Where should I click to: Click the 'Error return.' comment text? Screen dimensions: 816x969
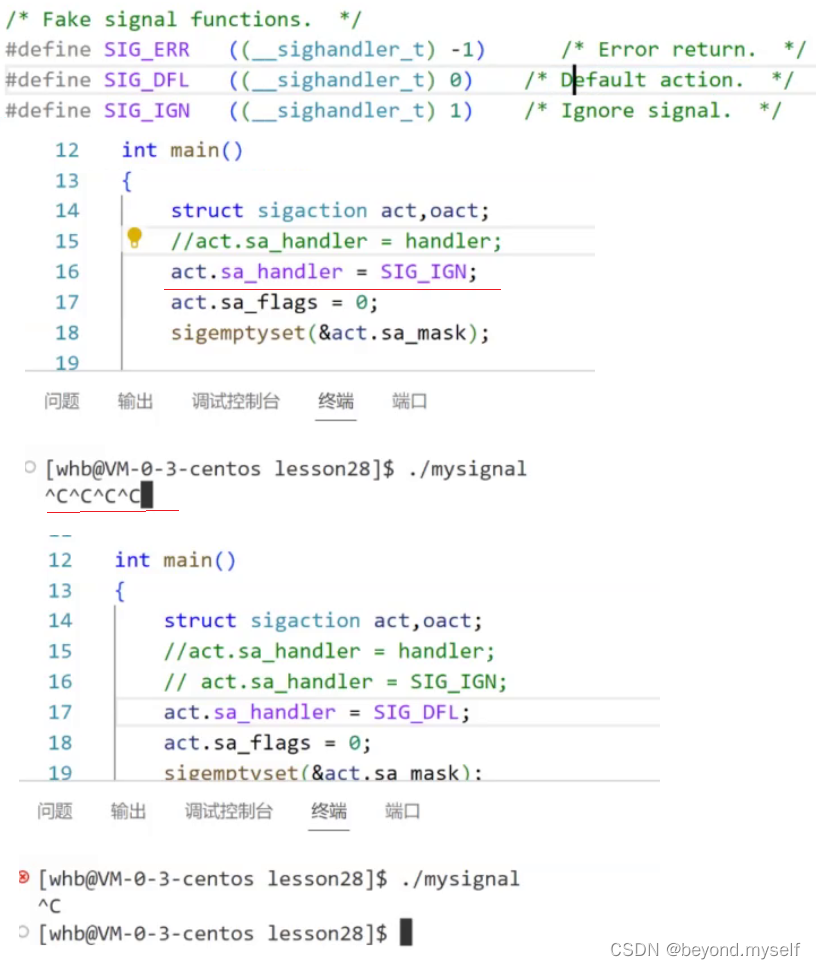pos(677,49)
